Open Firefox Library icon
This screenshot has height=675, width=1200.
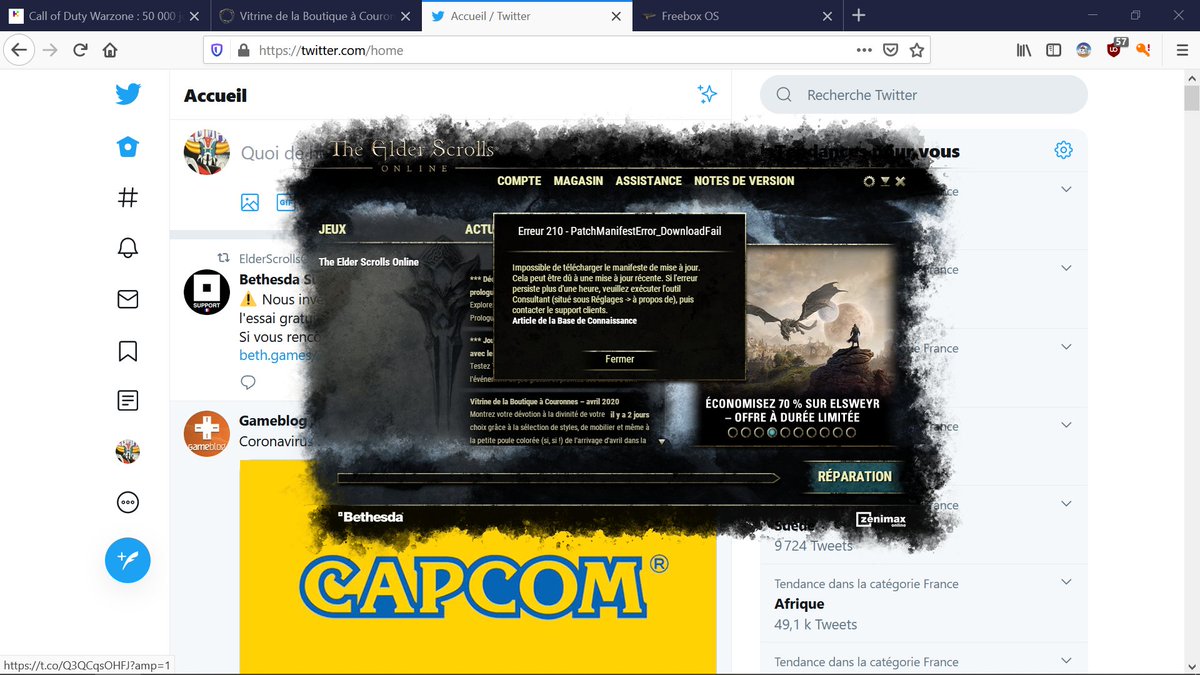tap(1024, 50)
